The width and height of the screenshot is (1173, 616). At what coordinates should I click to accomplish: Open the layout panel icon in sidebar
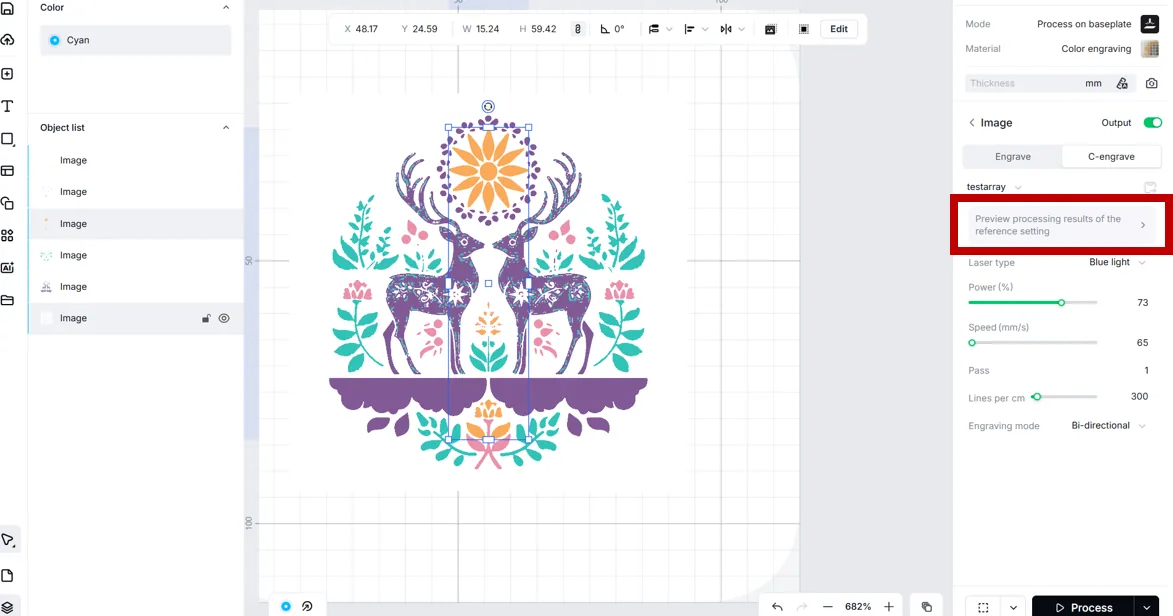click(7, 171)
